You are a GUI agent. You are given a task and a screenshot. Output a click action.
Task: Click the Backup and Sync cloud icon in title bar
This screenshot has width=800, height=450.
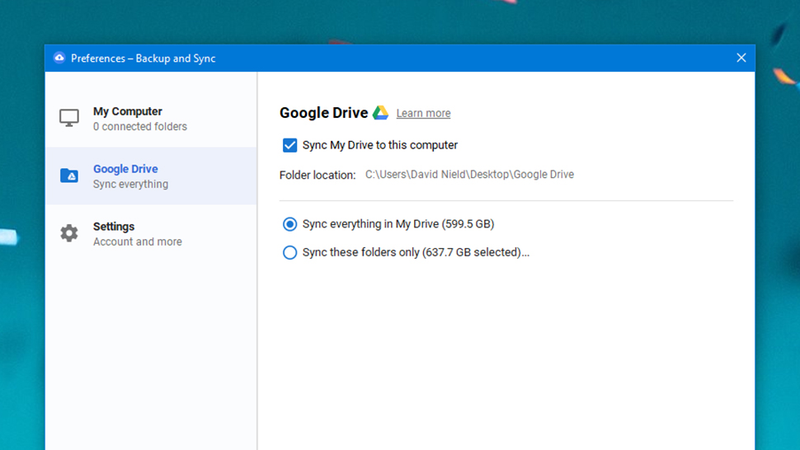59,58
